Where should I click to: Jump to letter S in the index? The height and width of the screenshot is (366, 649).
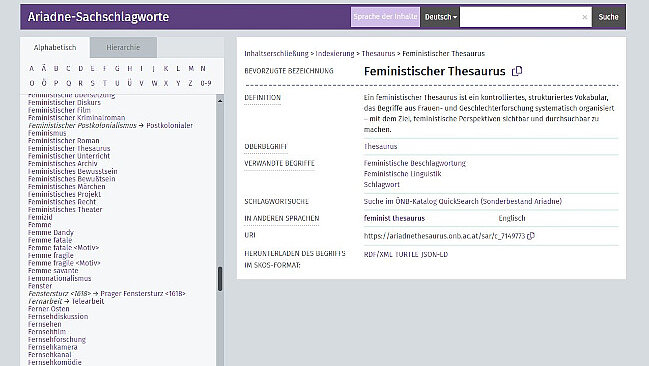(92, 83)
